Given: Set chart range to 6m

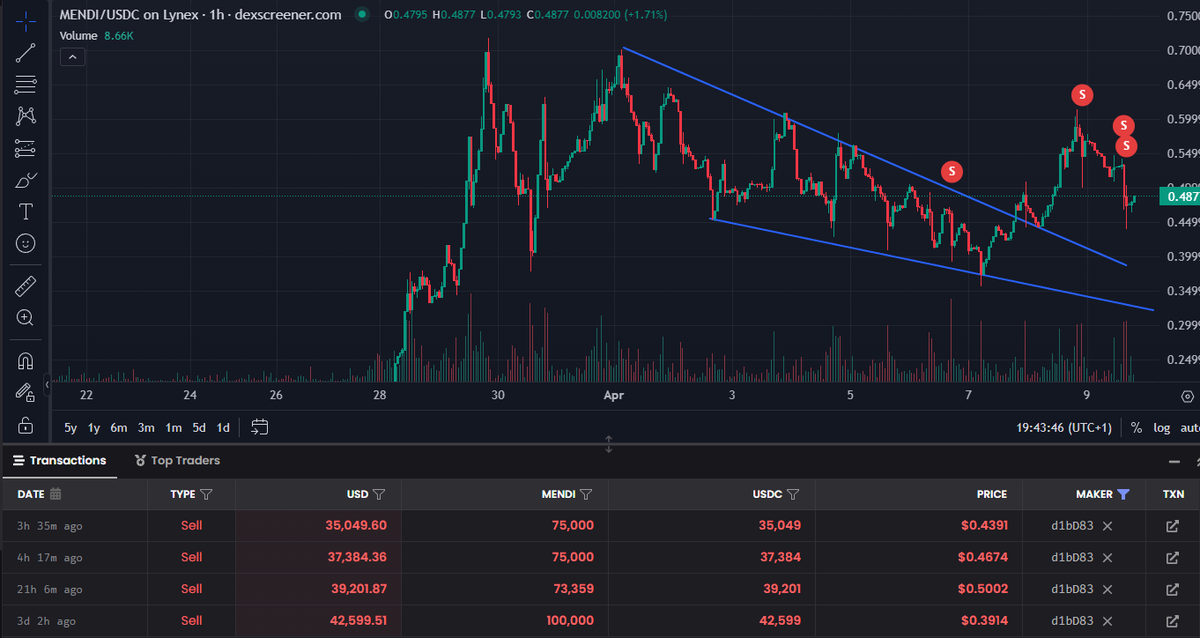Looking at the screenshot, I should [x=119, y=428].
